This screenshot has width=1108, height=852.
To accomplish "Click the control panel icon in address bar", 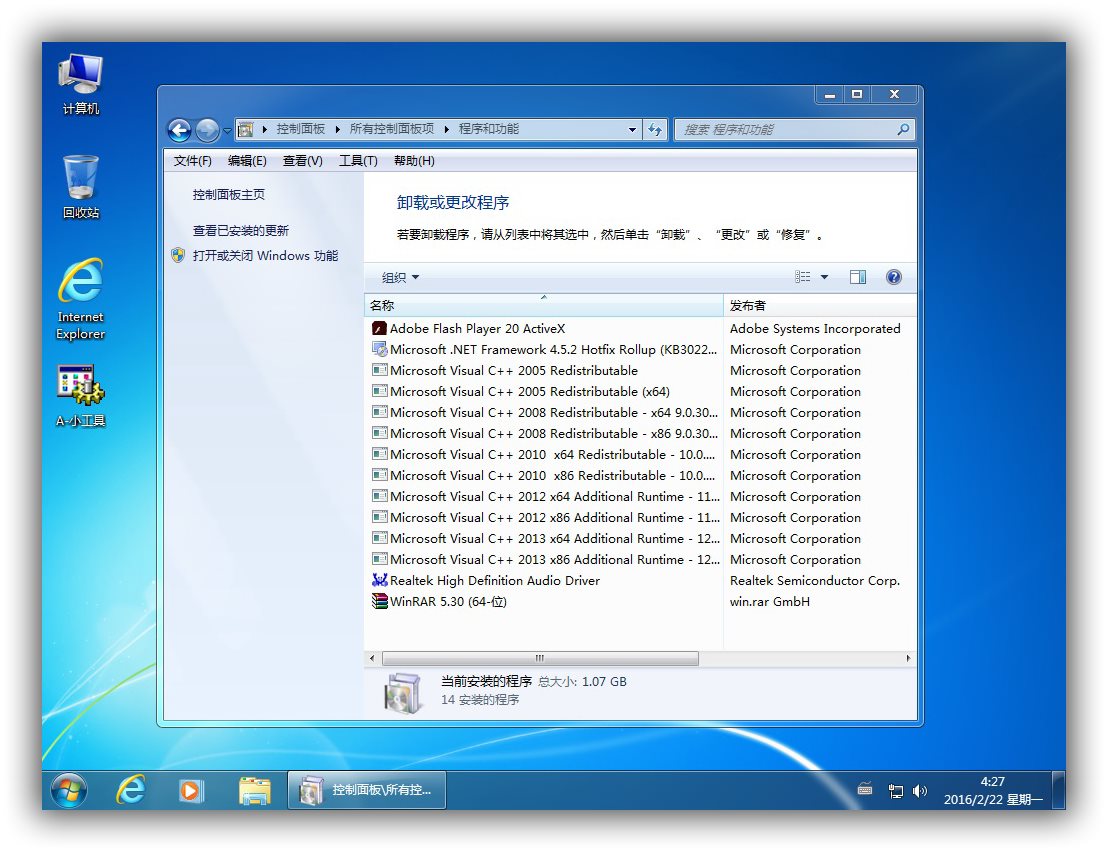I will pyautogui.click(x=245, y=129).
